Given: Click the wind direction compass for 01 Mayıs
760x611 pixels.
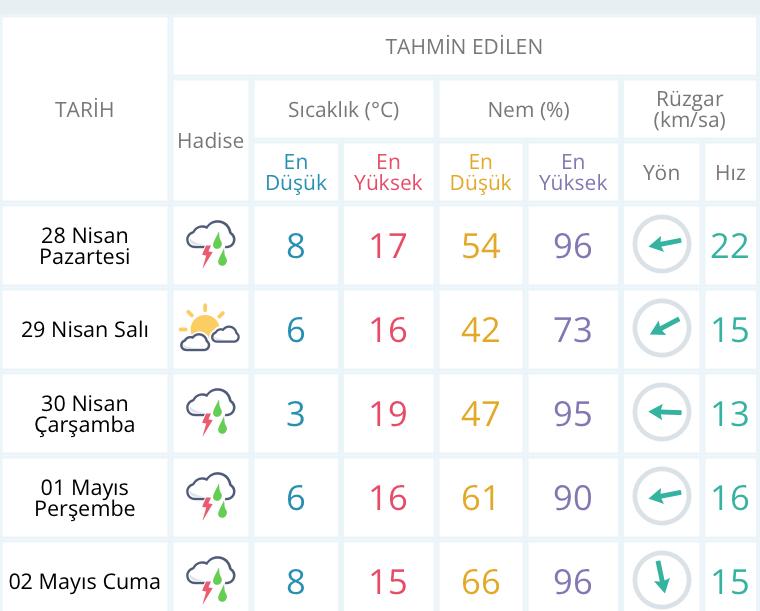Looking at the screenshot, I should (x=661, y=497).
